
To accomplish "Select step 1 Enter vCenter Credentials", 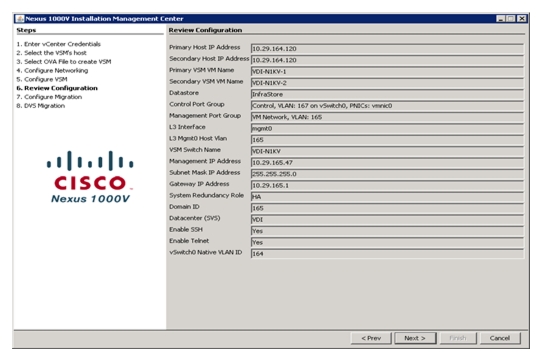I will [x=59, y=44].
